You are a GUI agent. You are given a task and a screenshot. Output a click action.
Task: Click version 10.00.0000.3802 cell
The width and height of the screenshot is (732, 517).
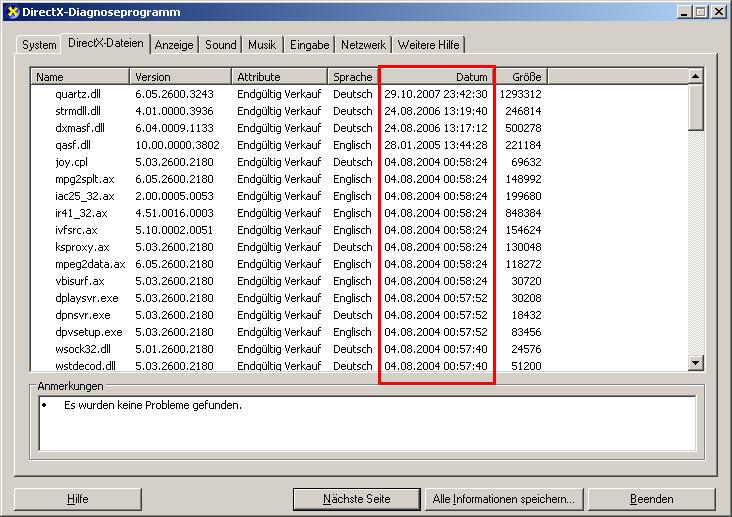coord(177,145)
